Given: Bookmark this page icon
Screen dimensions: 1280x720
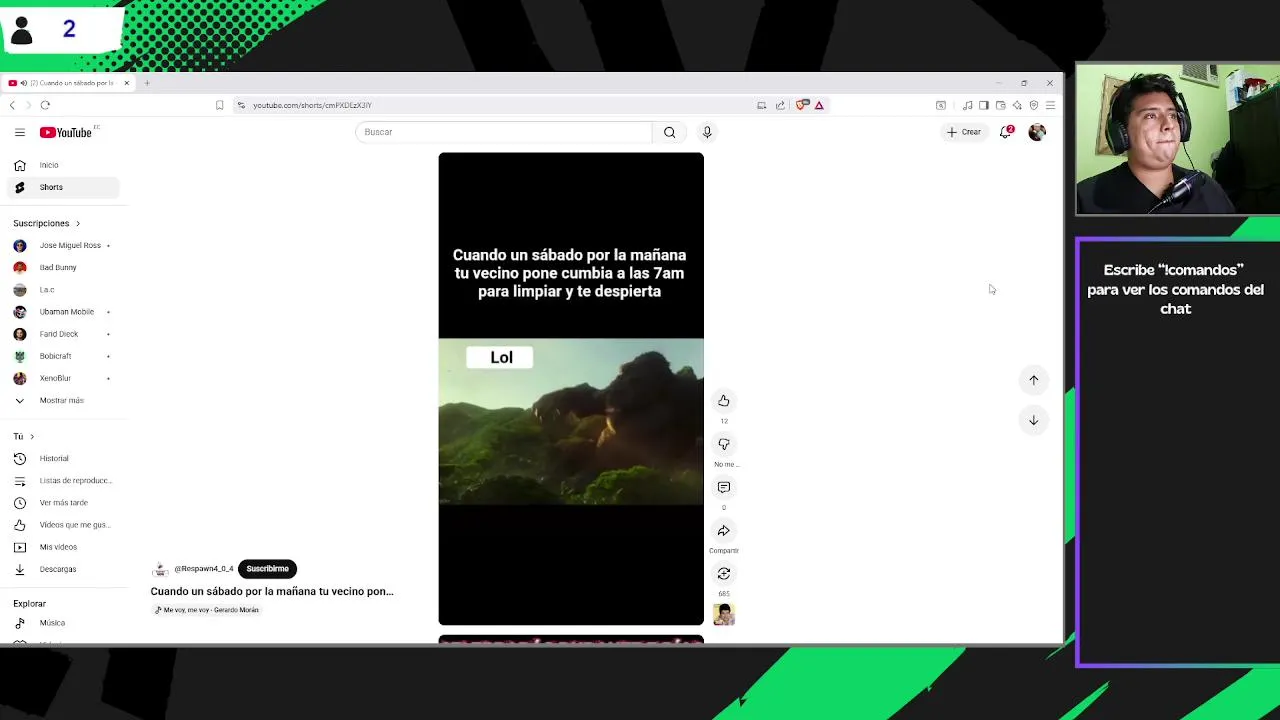Looking at the screenshot, I should coord(219,105).
